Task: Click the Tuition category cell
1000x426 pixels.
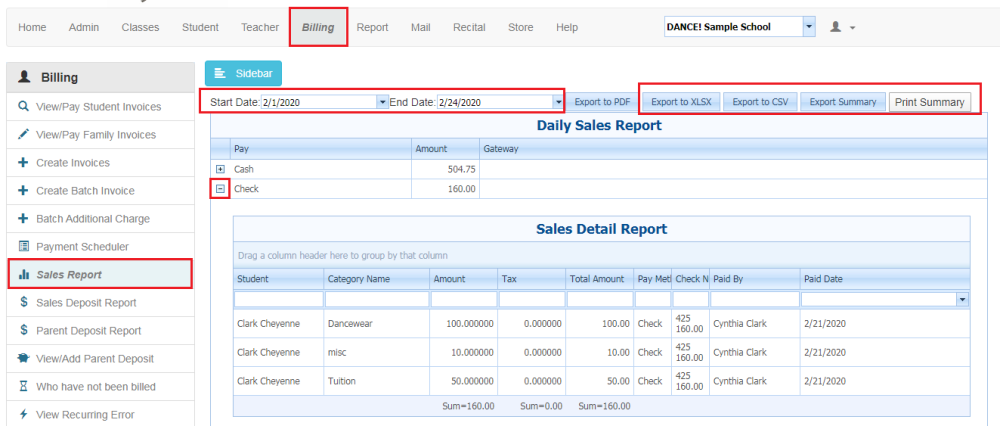Action: point(377,381)
